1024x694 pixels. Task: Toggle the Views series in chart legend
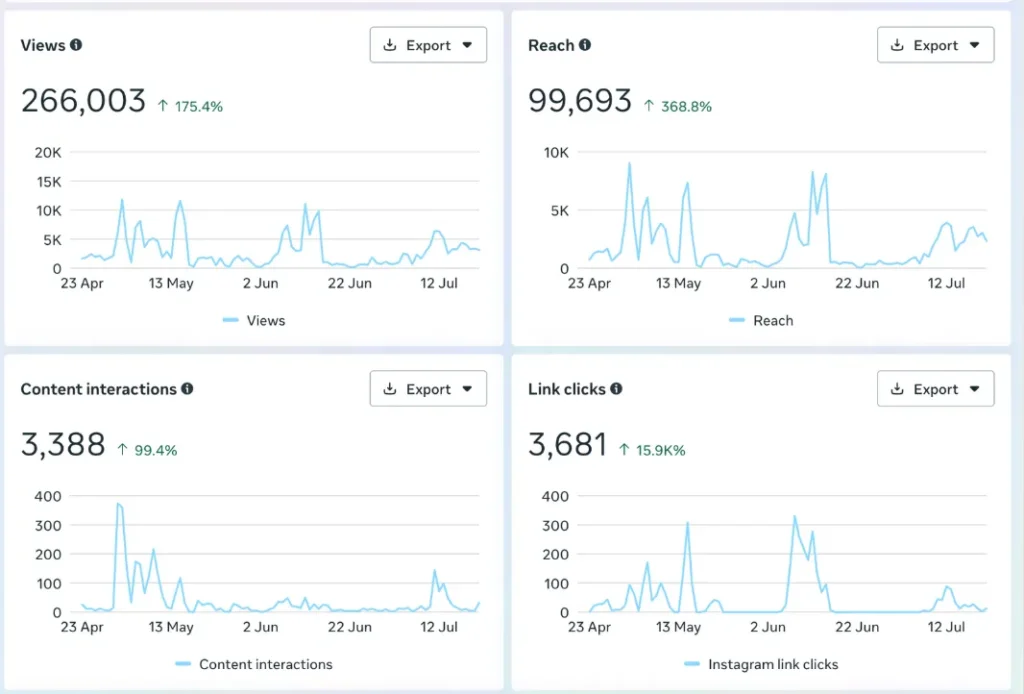click(265, 321)
